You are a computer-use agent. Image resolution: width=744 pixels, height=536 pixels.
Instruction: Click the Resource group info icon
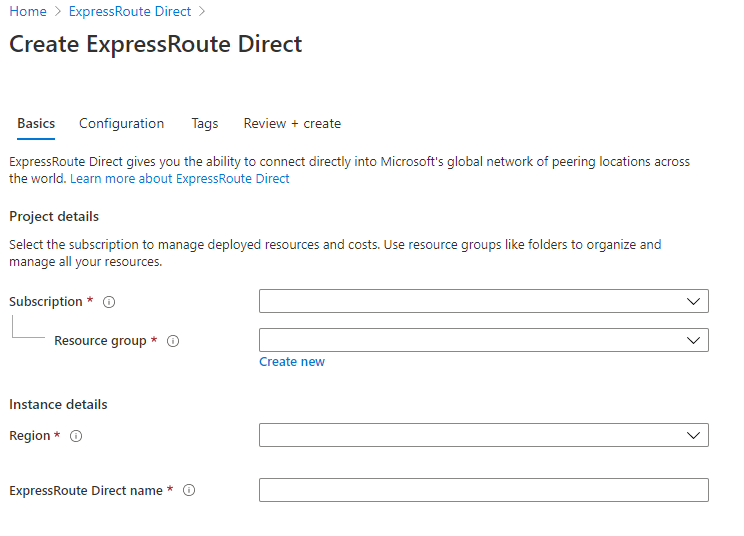173,341
